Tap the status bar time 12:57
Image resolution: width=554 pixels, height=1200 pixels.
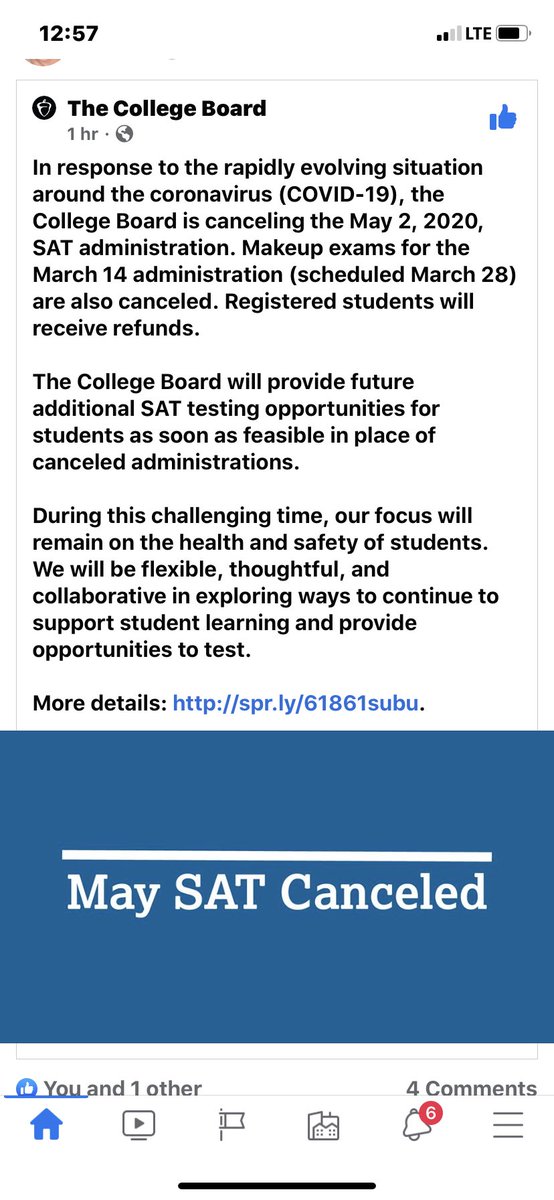tap(68, 33)
